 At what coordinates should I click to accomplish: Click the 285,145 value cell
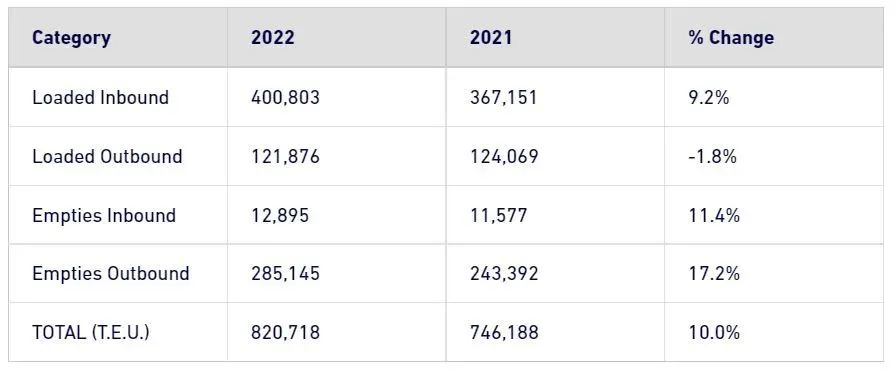(x=285, y=273)
